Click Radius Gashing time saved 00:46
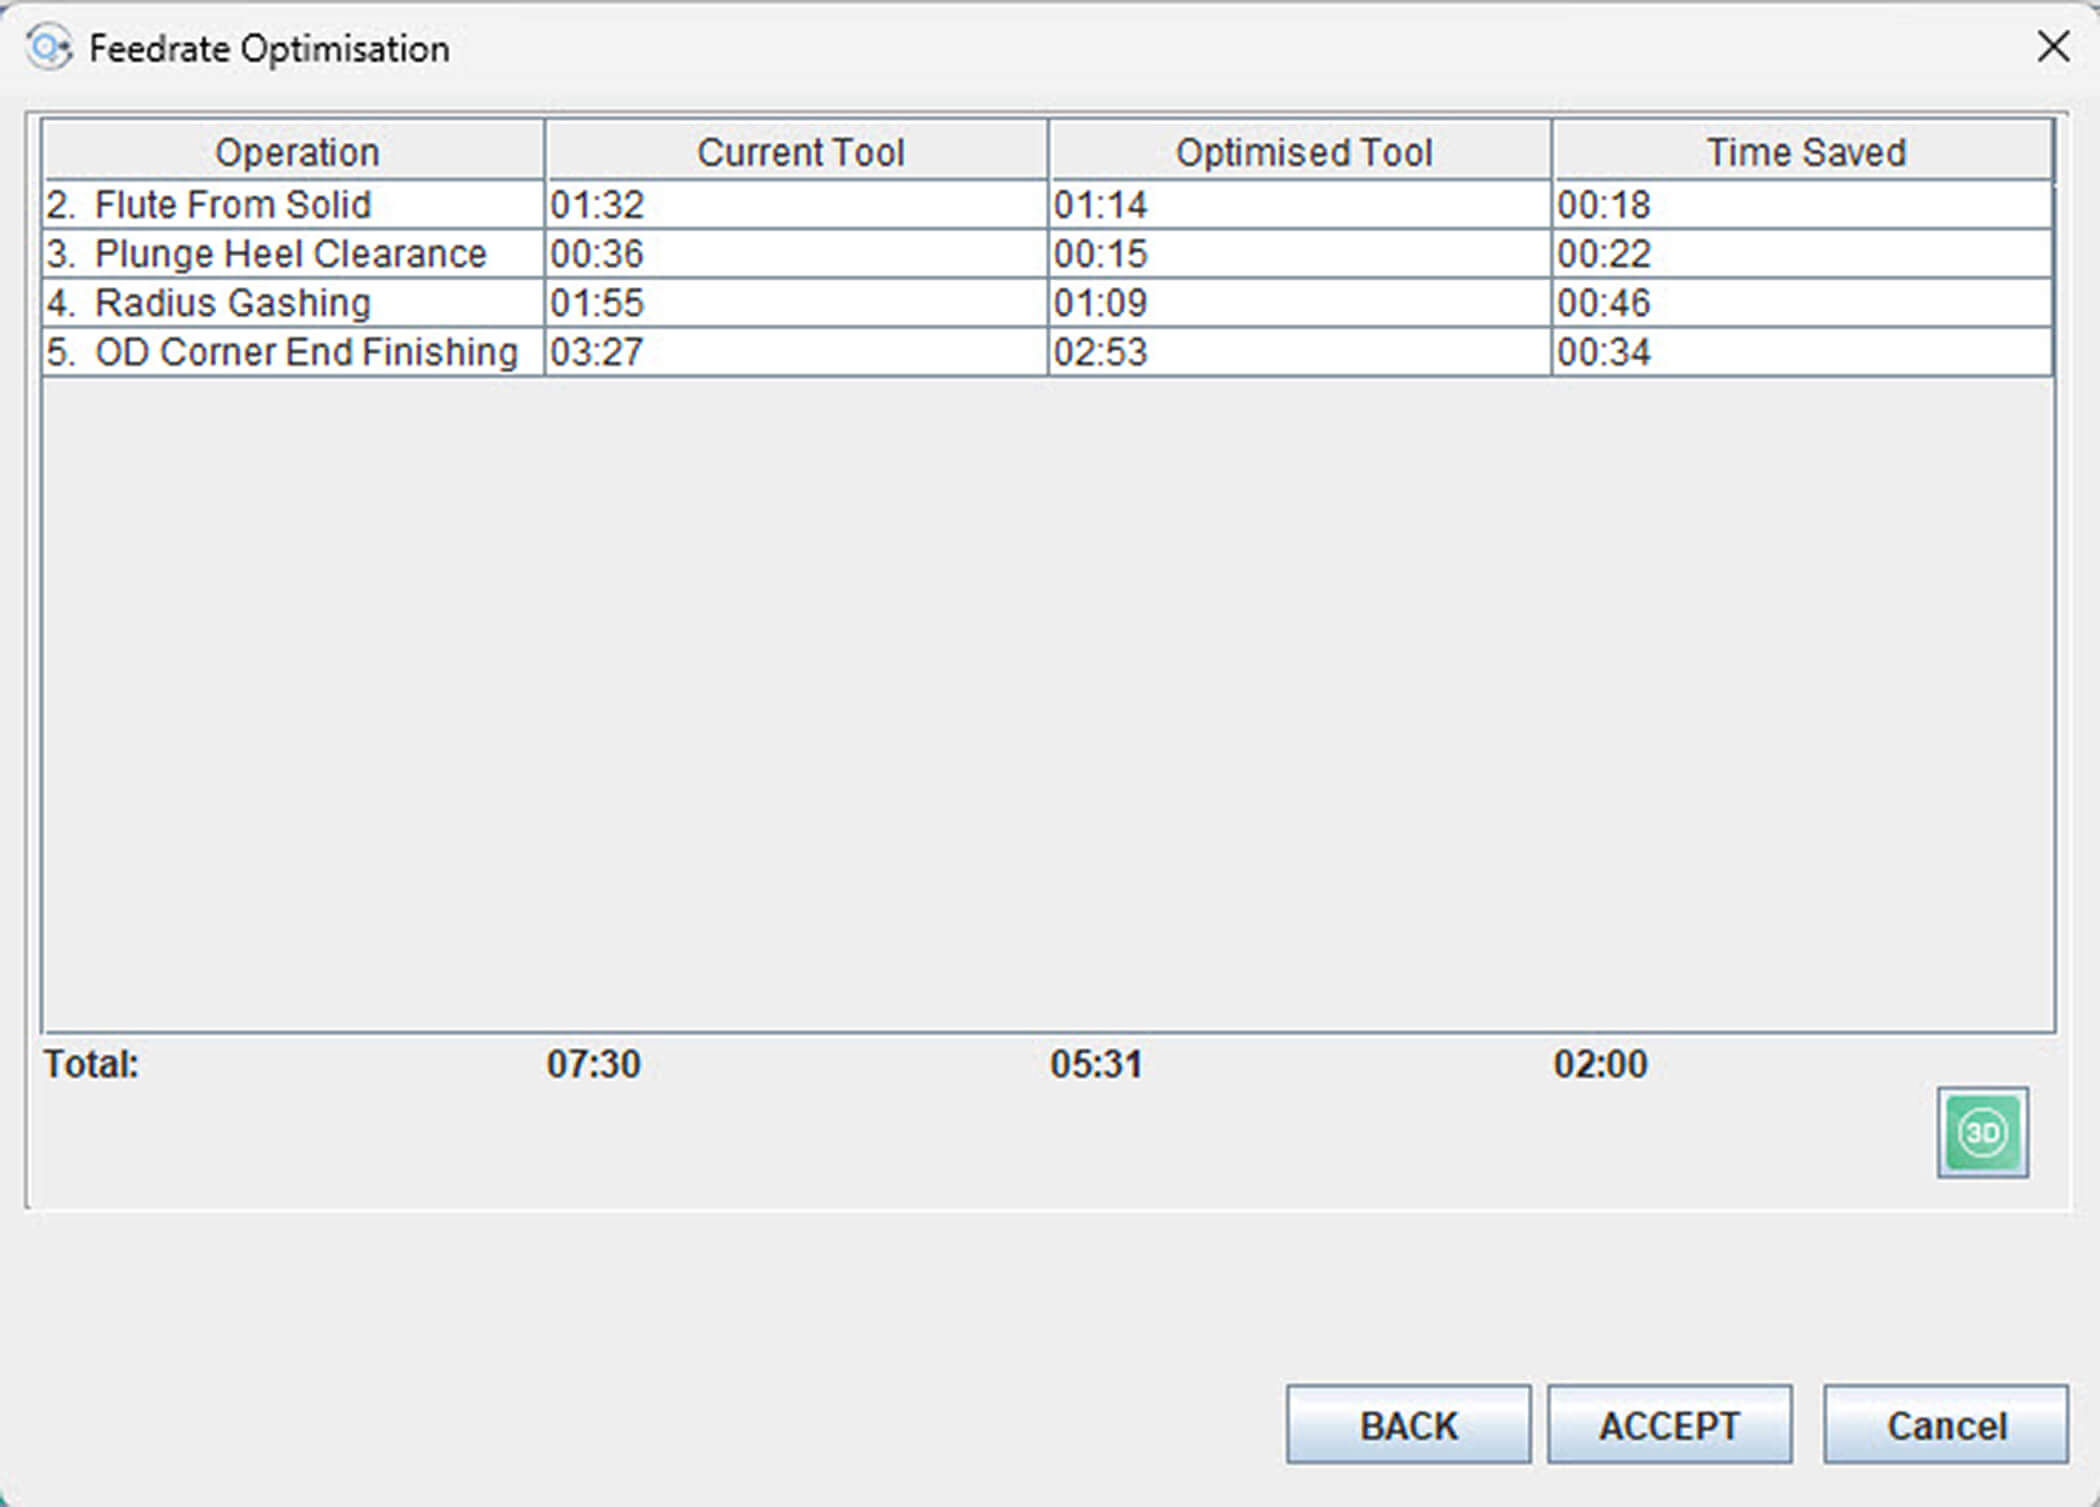The image size is (2100, 1507). (1603, 303)
